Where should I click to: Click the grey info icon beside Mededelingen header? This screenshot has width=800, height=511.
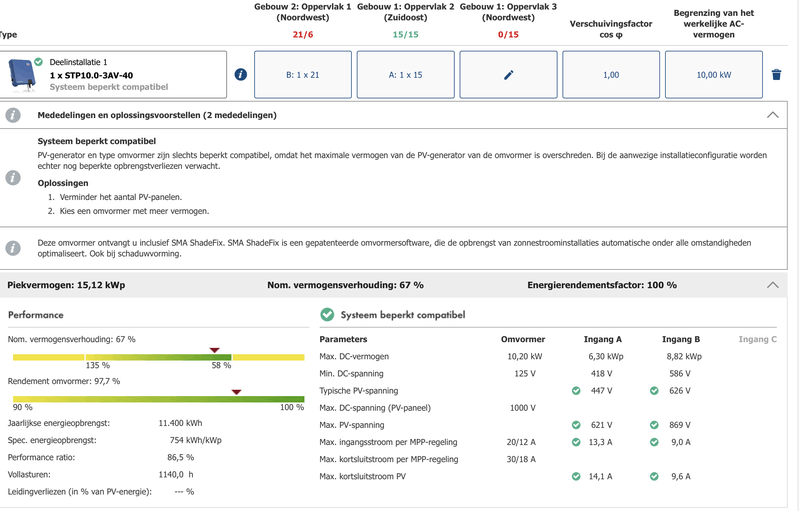tap(13, 115)
